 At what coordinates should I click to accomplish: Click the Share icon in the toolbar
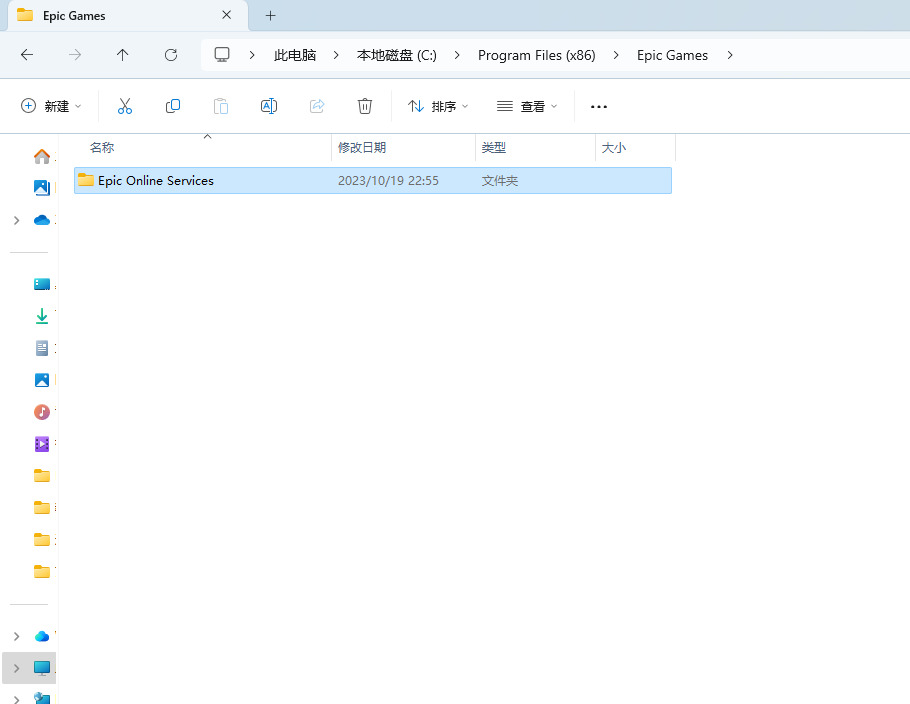pyautogui.click(x=317, y=106)
